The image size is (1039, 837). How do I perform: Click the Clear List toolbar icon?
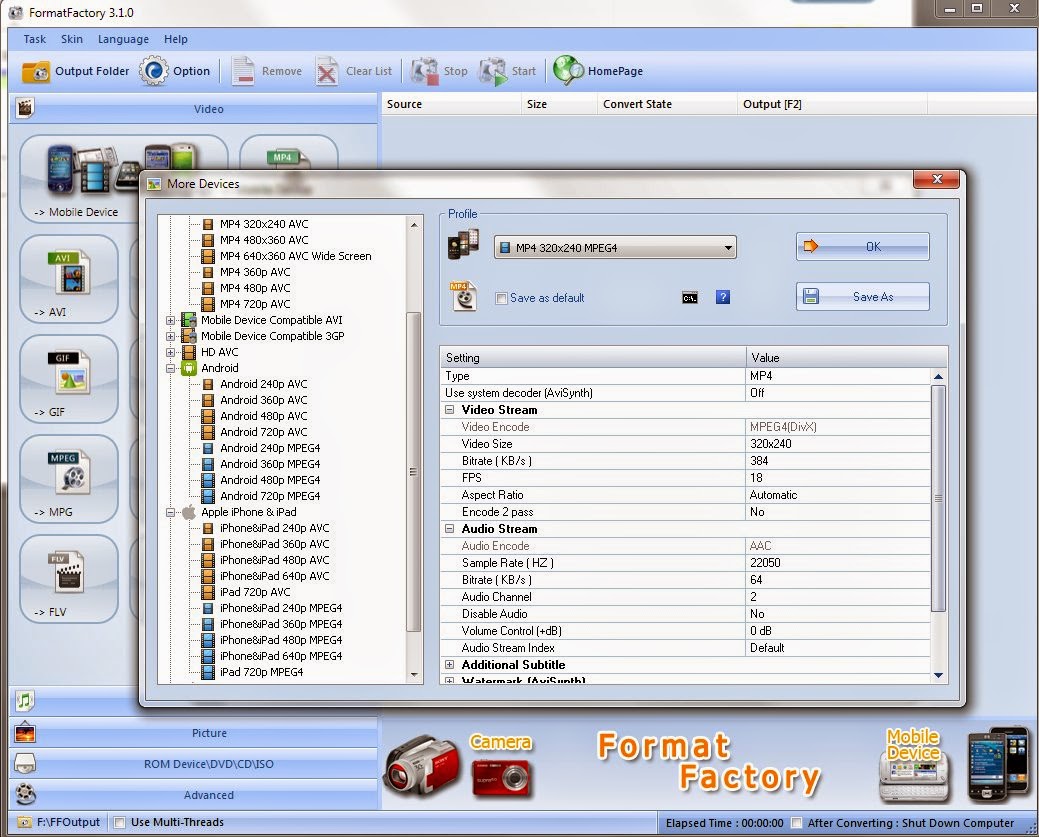click(x=327, y=71)
